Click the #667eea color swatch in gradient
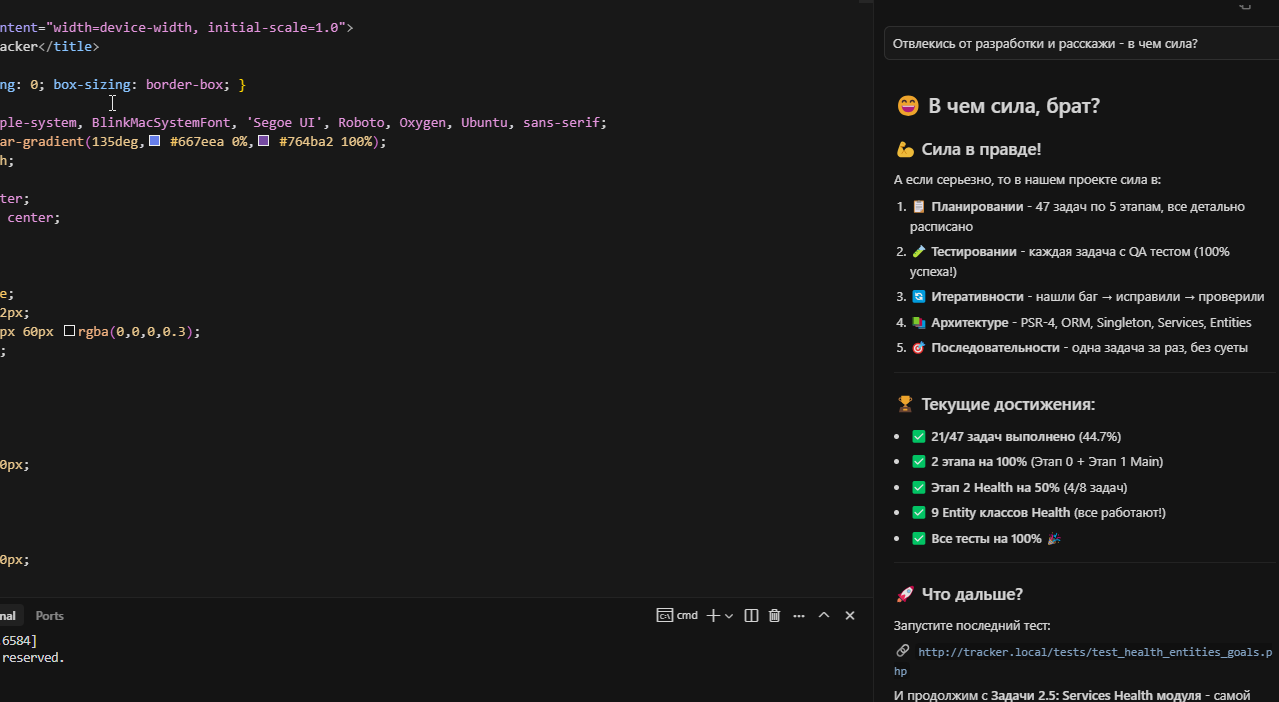 point(154,142)
